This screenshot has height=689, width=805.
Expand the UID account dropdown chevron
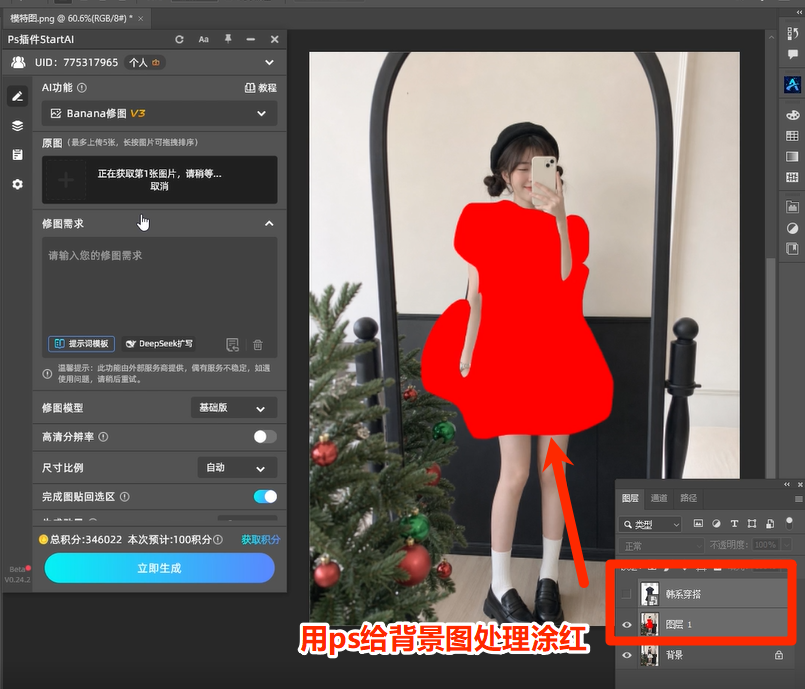pyautogui.click(x=270, y=63)
